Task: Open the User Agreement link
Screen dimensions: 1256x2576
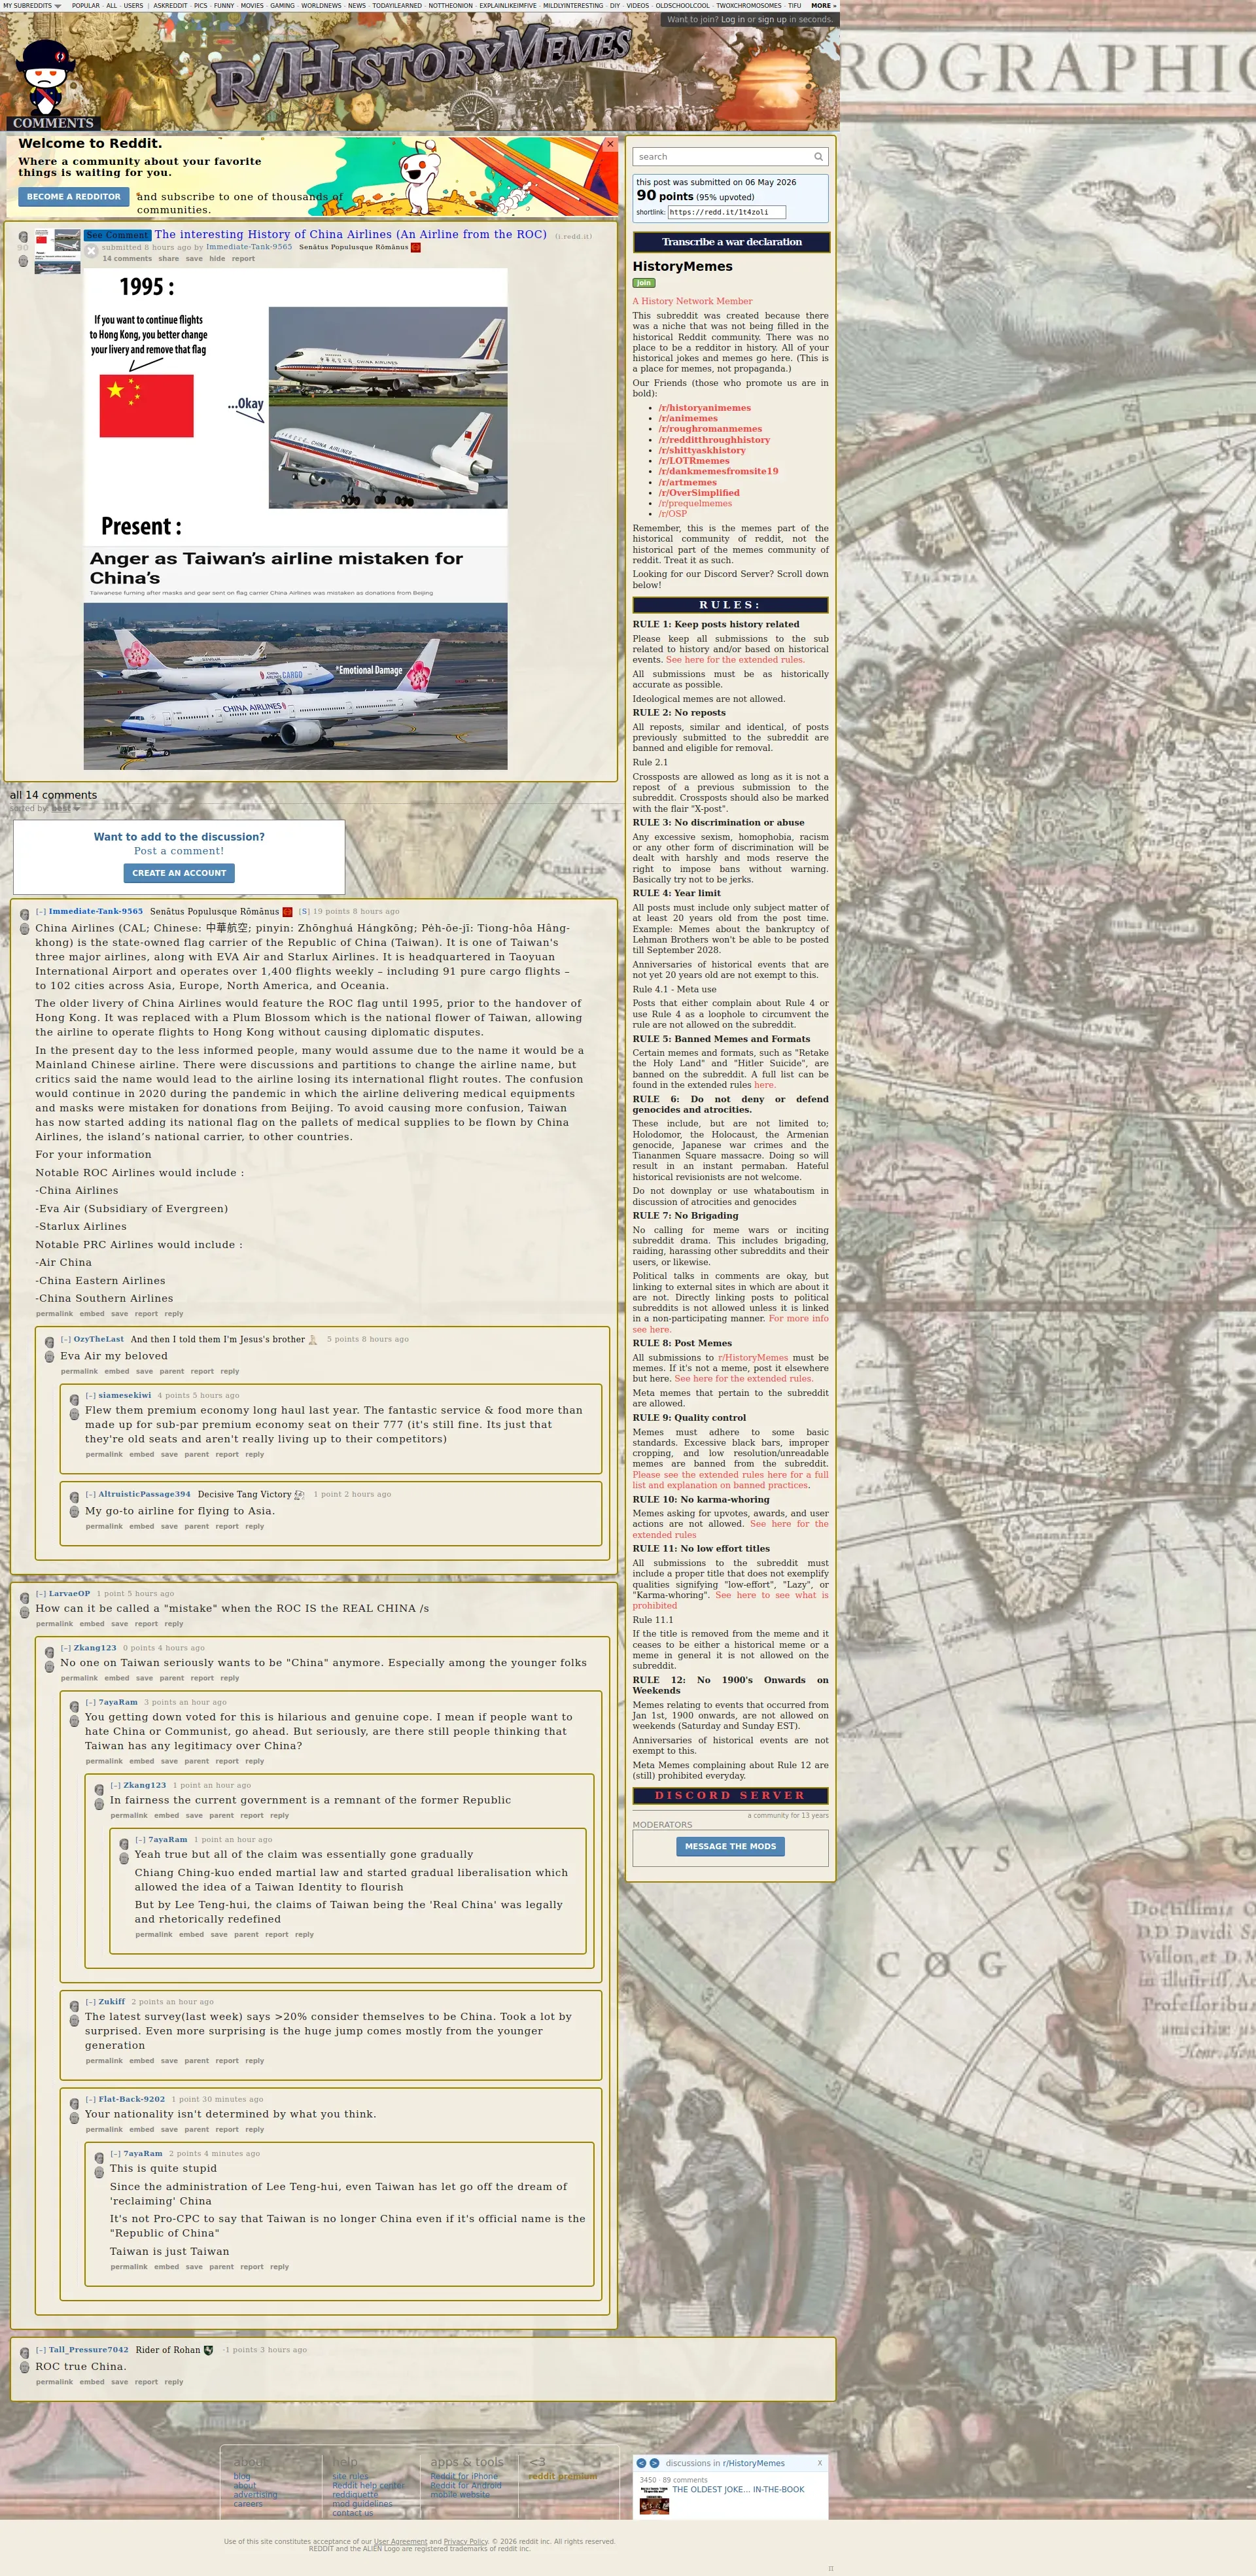Action: 400,2541
